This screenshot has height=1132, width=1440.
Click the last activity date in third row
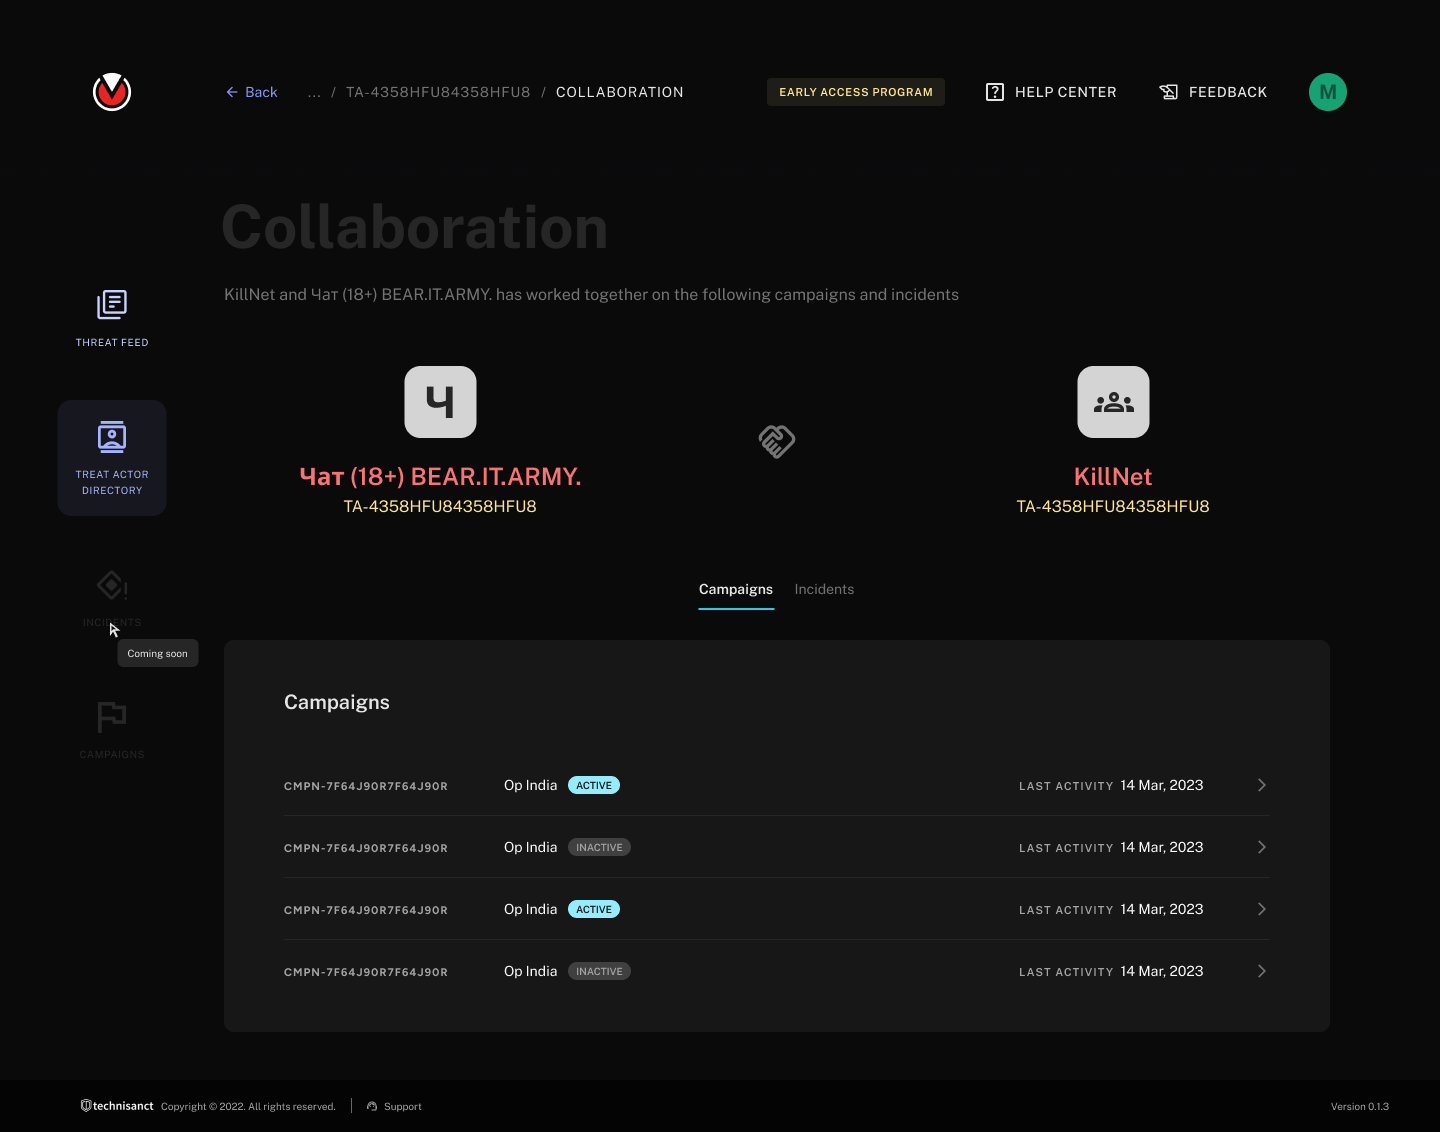(x=1162, y=909)
